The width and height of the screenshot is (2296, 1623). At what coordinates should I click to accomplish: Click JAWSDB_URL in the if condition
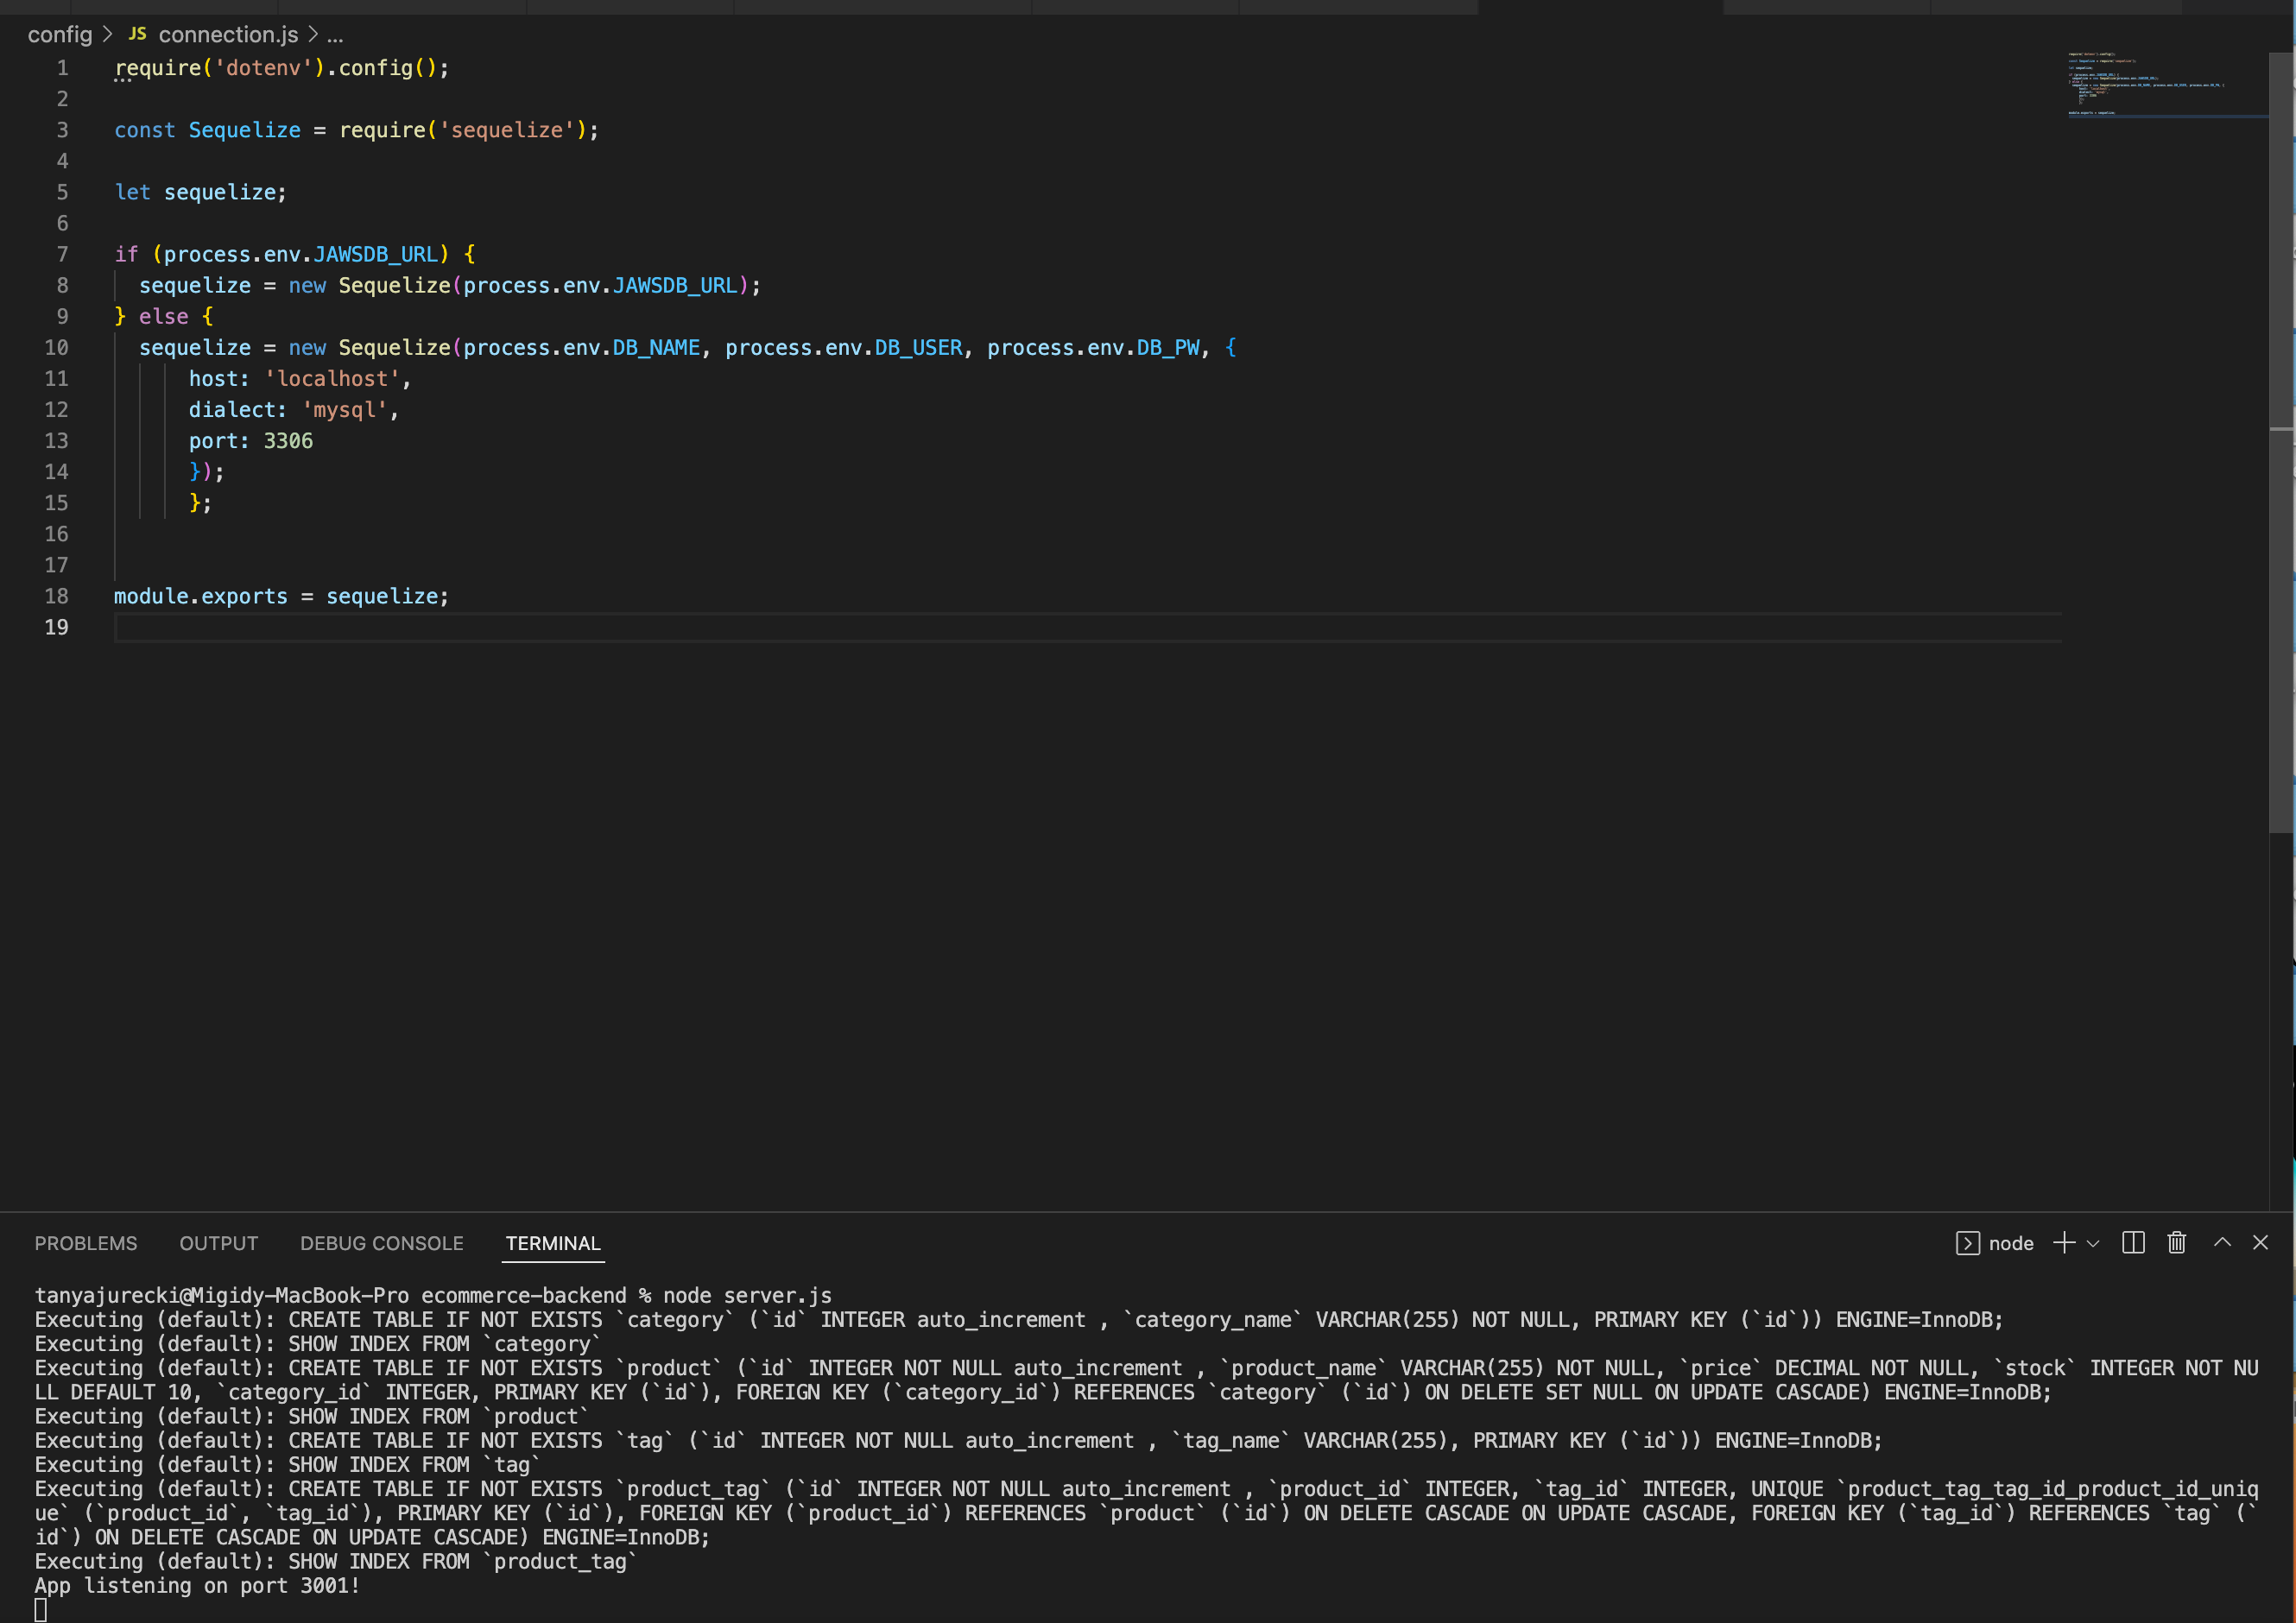point(376,254)
